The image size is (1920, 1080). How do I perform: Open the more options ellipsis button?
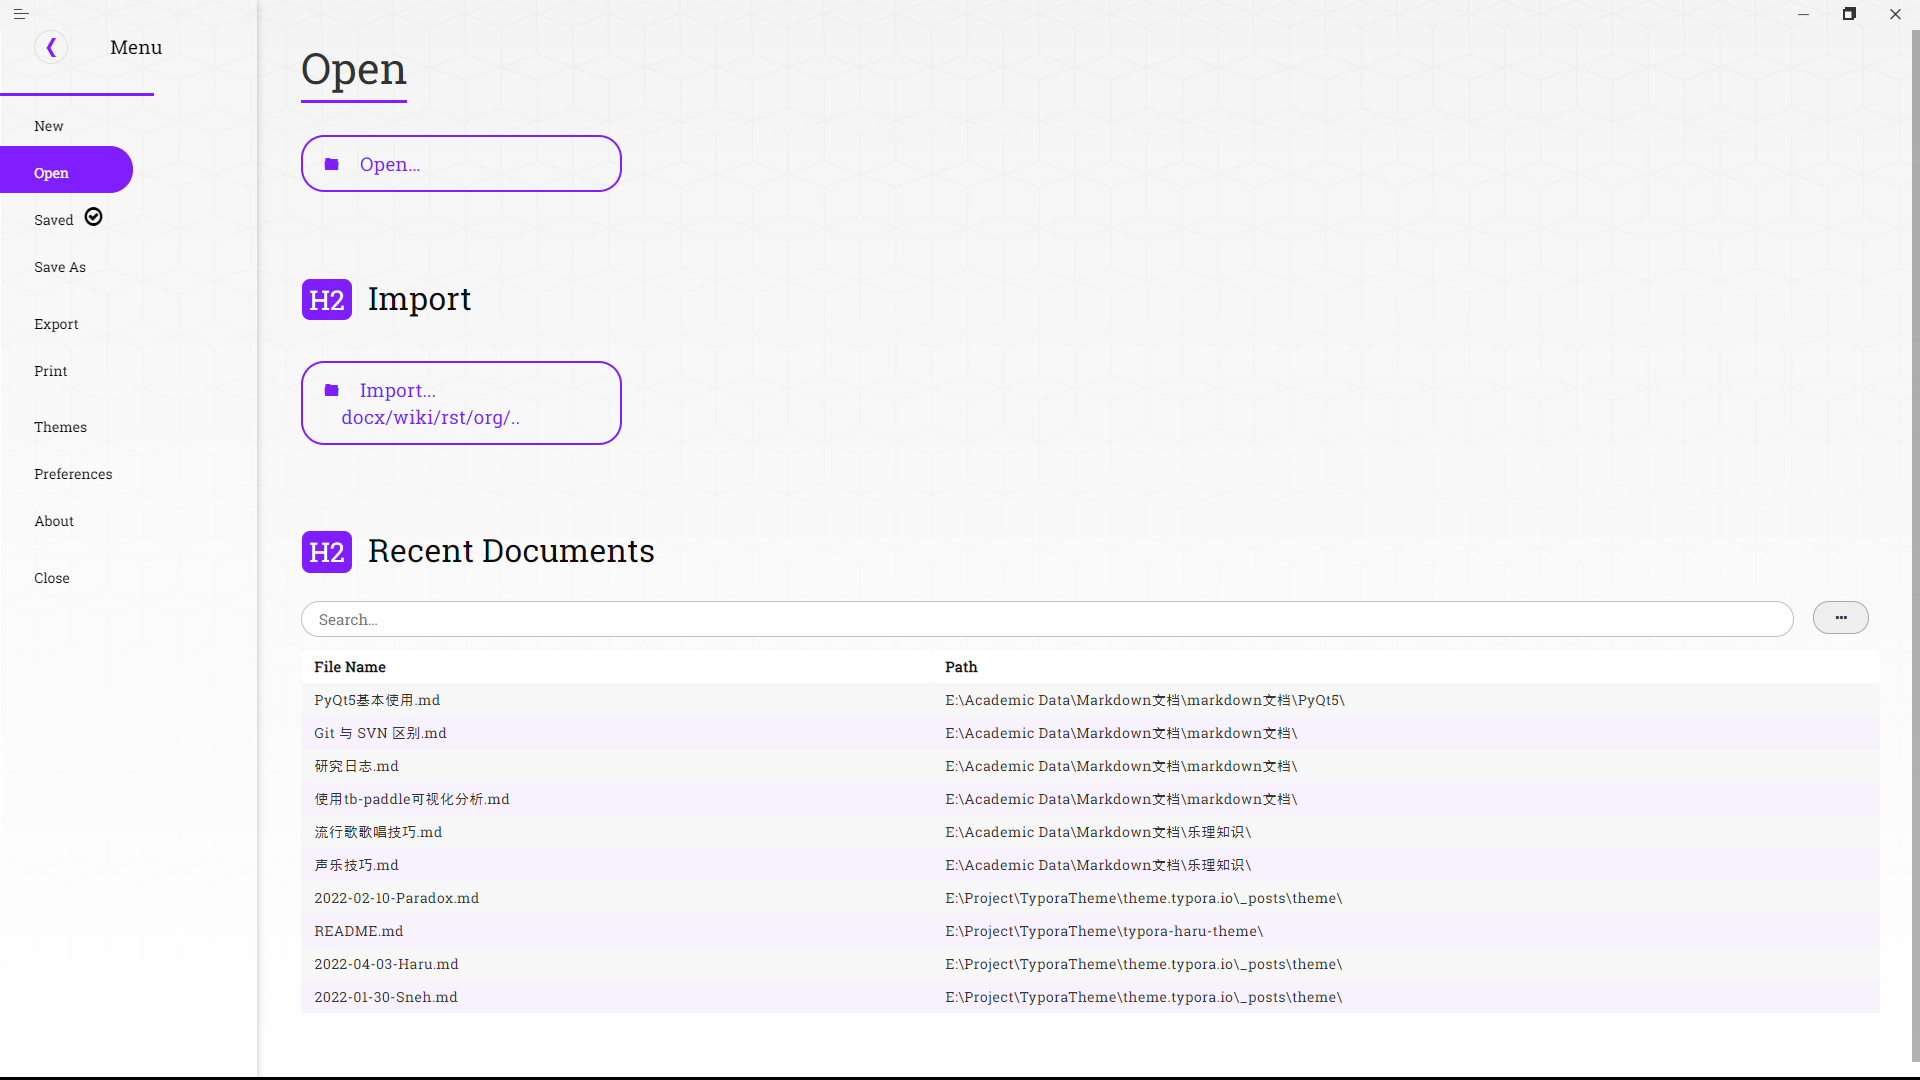1840,618
